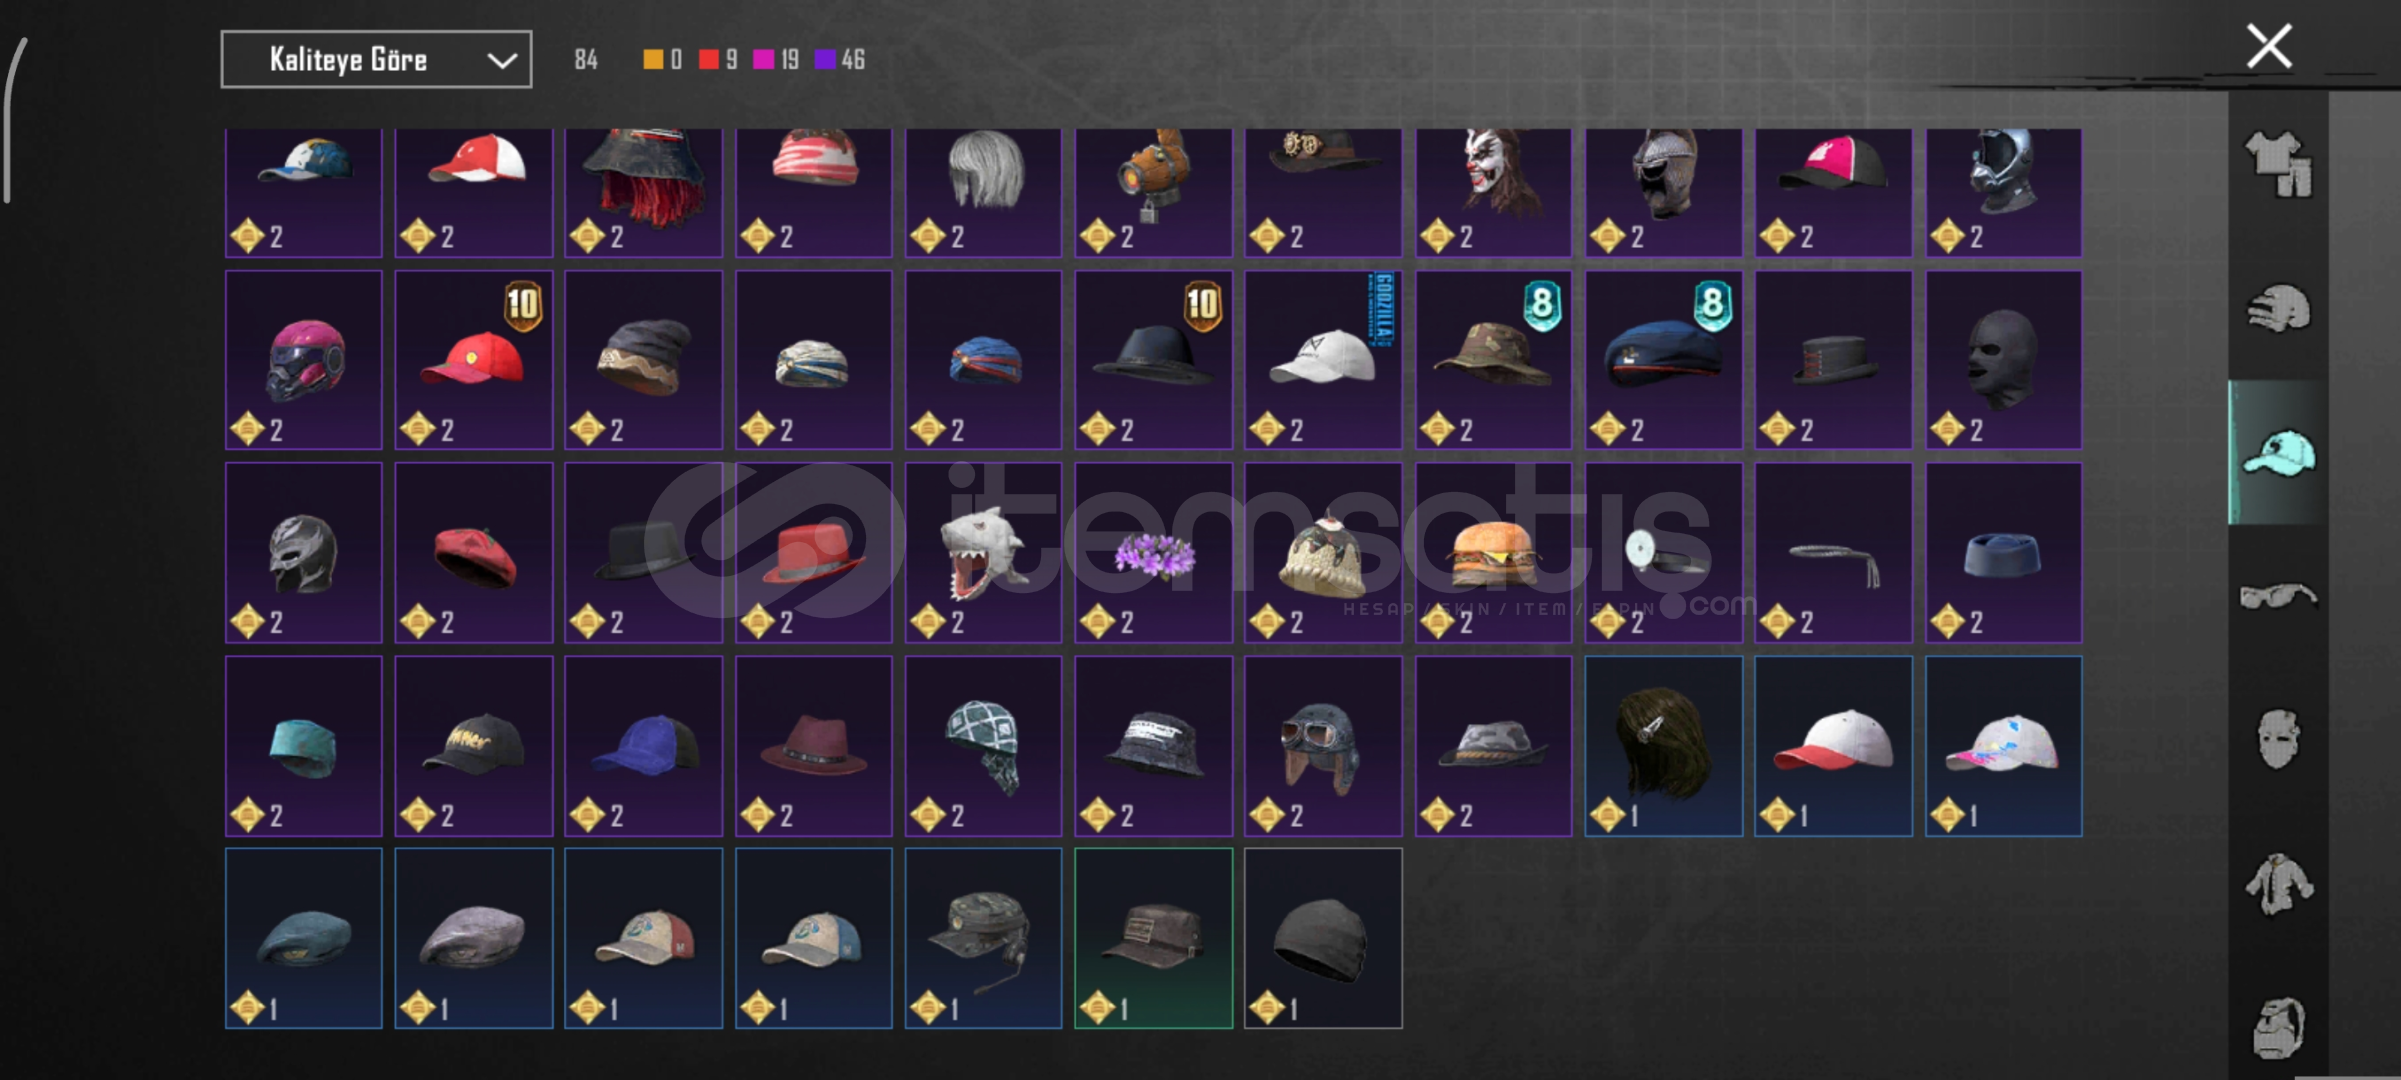This screenshot has height=1080, width=2401.
Task: Close the inventory screen with X
Action: click(x=2269, y=46)
